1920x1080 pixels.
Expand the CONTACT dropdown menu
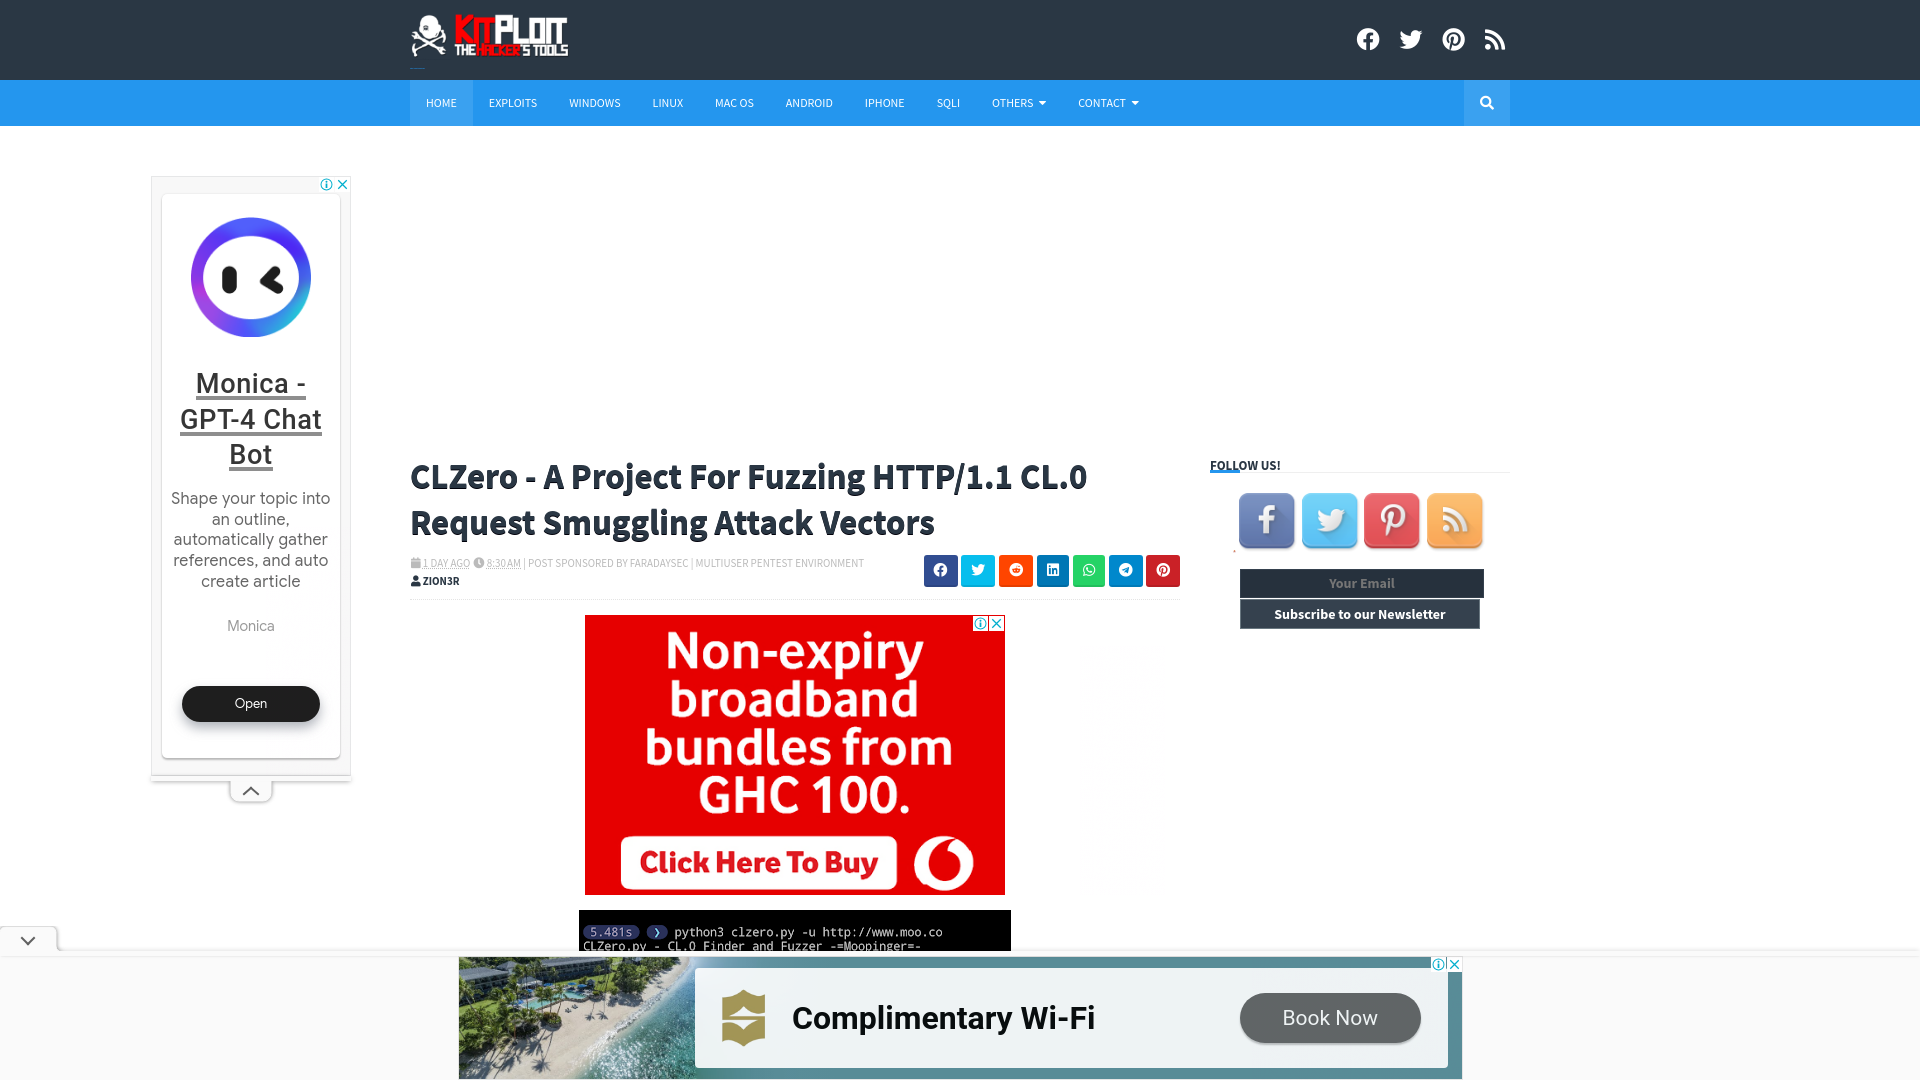pyautogui.click(x=1109, y=103)
